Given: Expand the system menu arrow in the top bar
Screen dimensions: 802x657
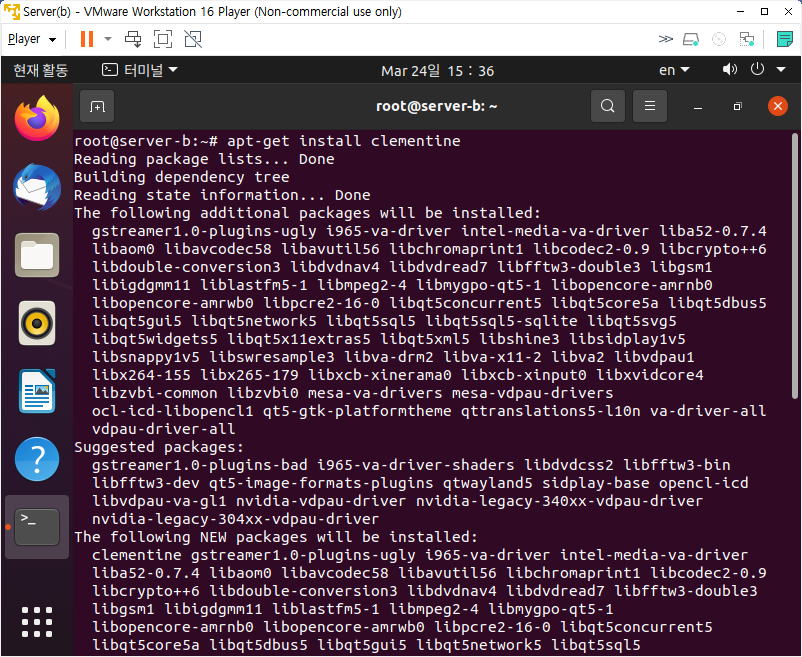Looking at the screenshot, I should tap(781, 70).
